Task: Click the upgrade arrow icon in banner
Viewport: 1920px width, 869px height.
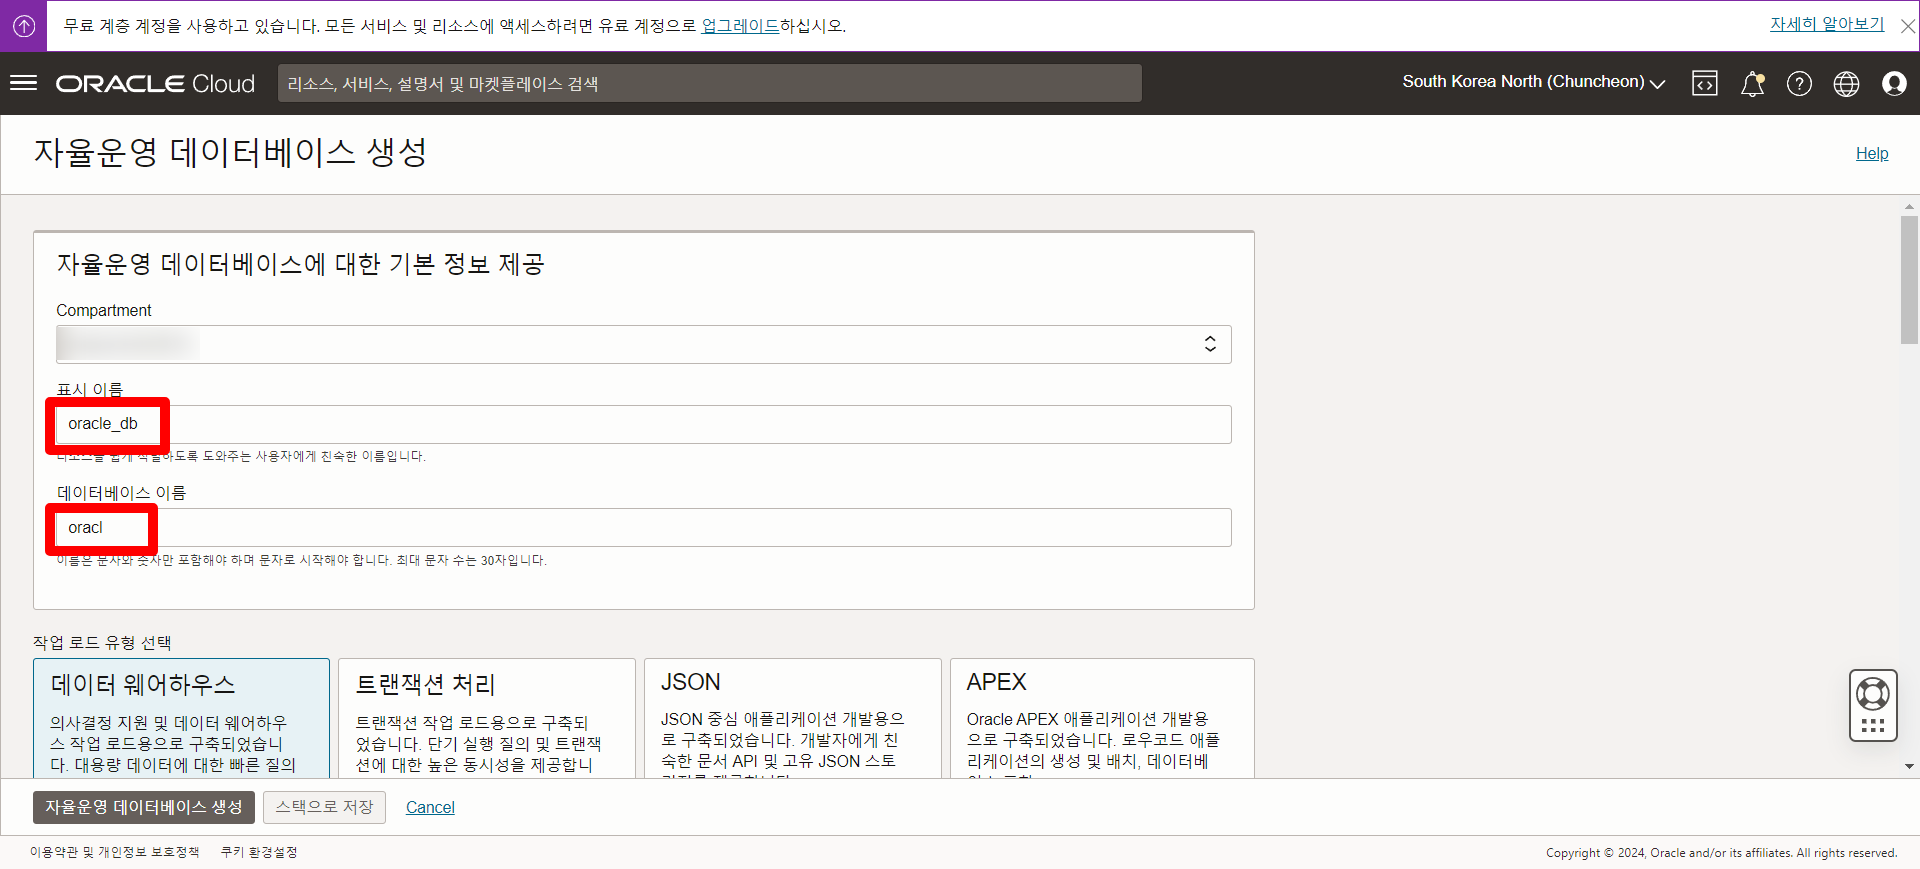Action: [24, 26]
